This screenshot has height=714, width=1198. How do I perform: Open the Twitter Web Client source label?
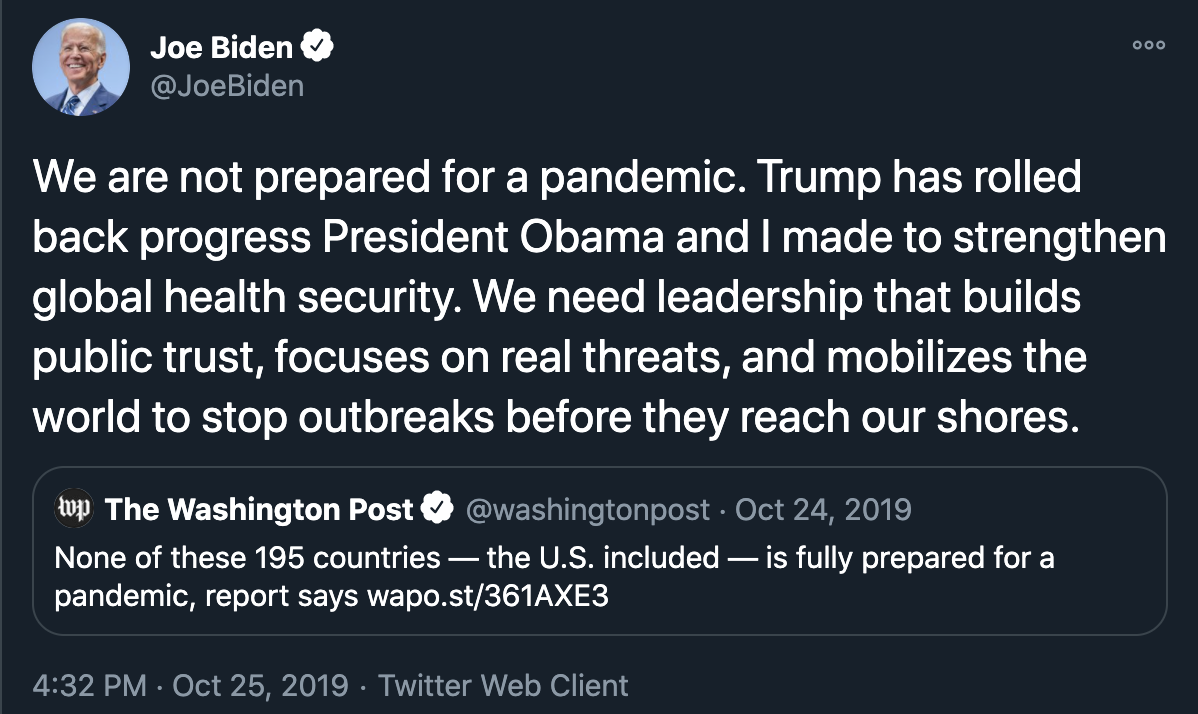(503, 685)
